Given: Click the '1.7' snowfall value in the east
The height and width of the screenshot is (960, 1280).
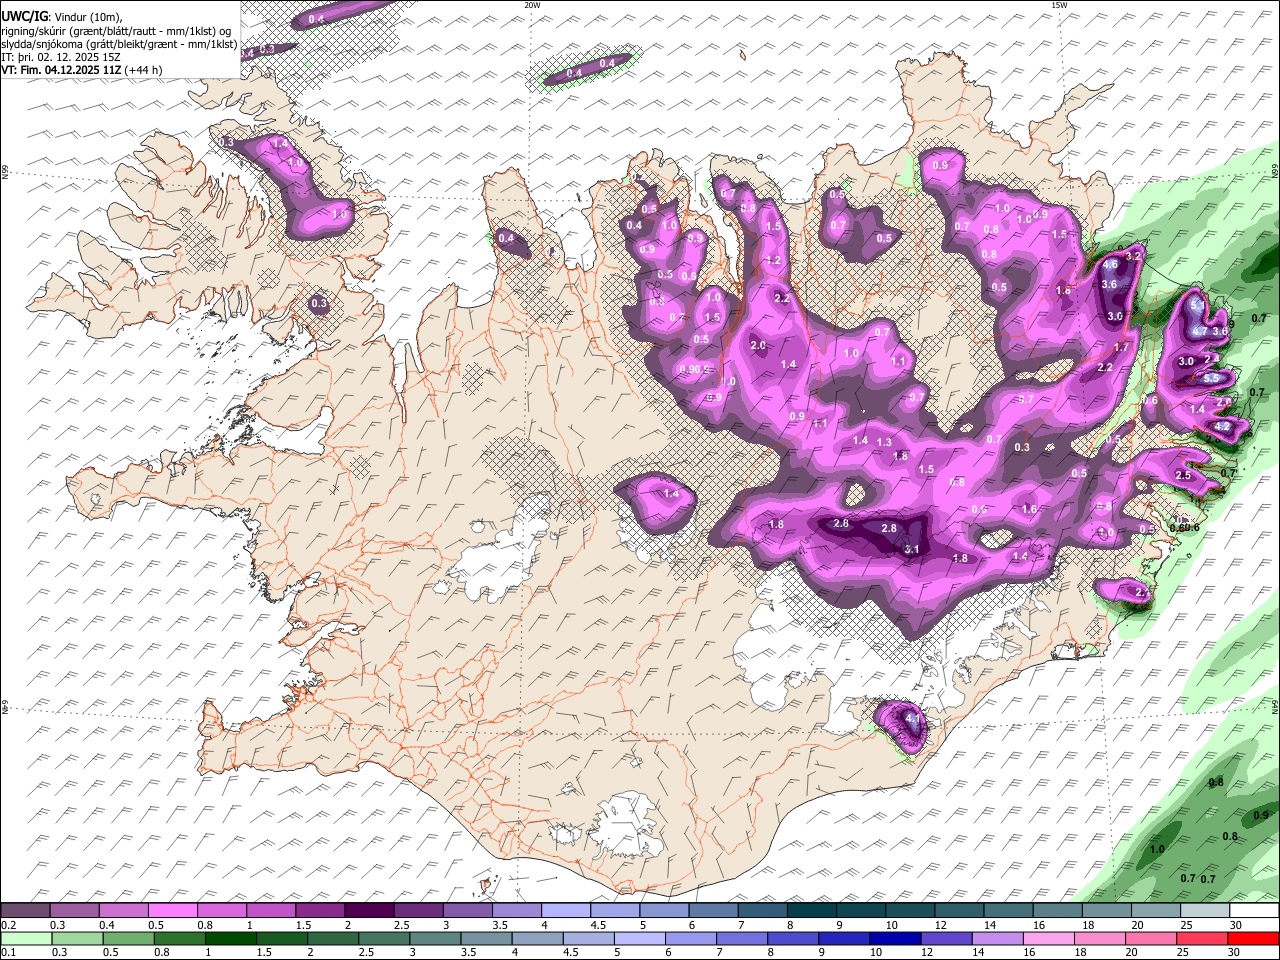Looking at the screenshot, I should [x=1121, y=347].
